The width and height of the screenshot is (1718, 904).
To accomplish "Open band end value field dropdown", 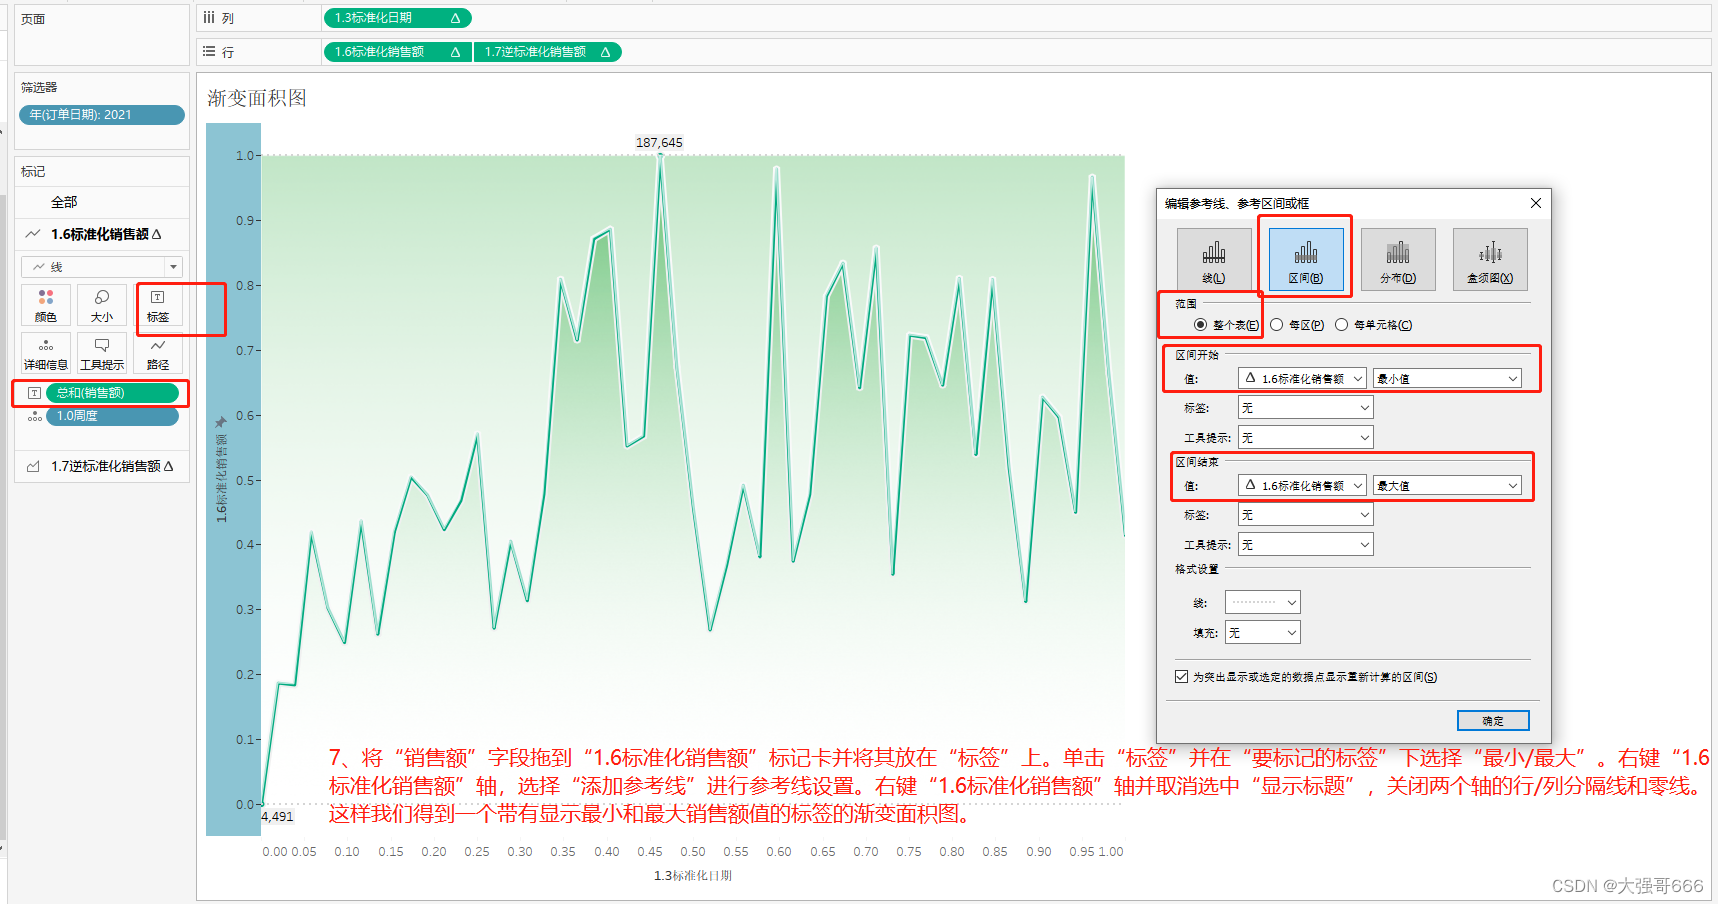I will coord(1302,485).
